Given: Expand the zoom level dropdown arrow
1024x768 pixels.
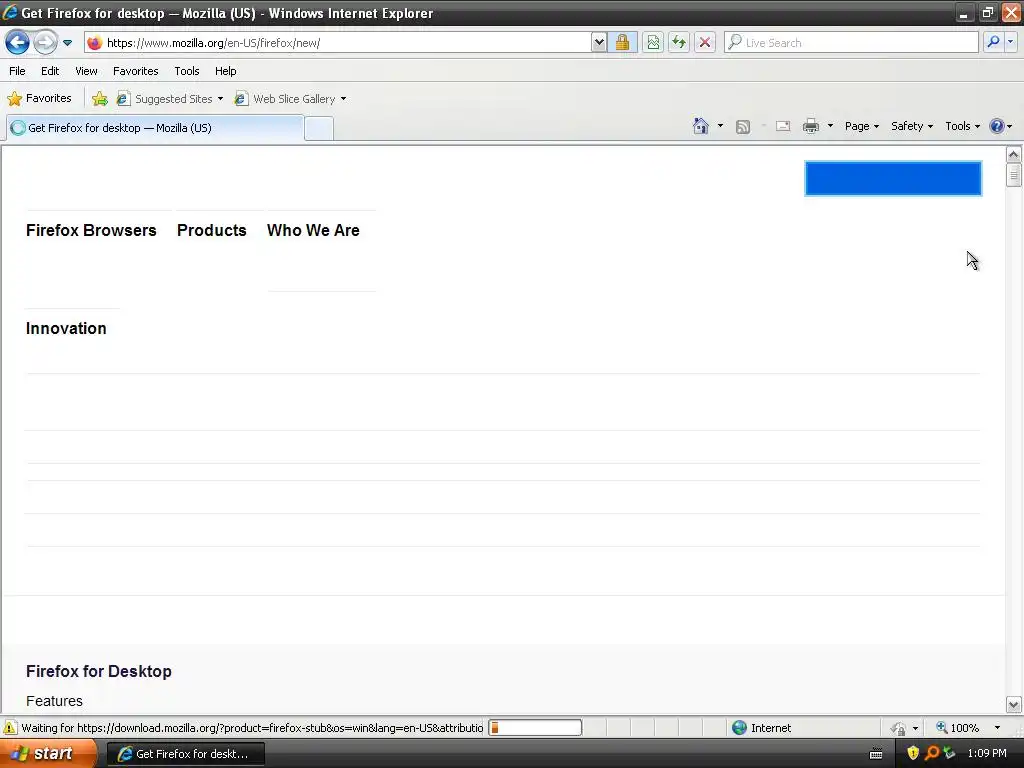Looking at the screenshot, I should pyautogui.click(x=997, y=728).
